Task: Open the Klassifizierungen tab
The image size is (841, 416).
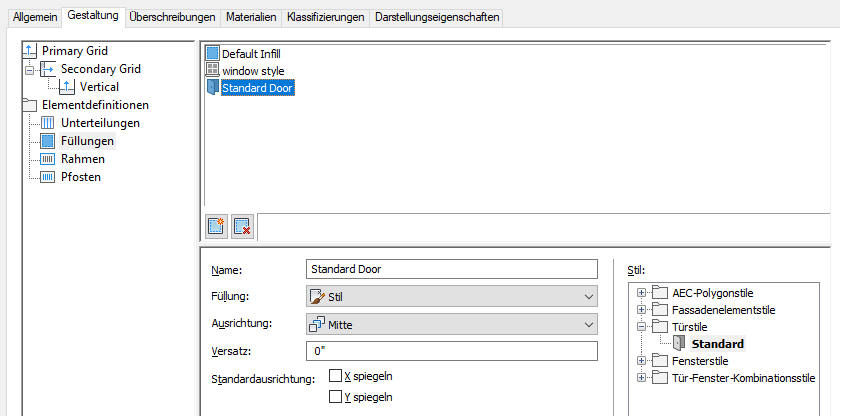Action: tap(326, 17)
